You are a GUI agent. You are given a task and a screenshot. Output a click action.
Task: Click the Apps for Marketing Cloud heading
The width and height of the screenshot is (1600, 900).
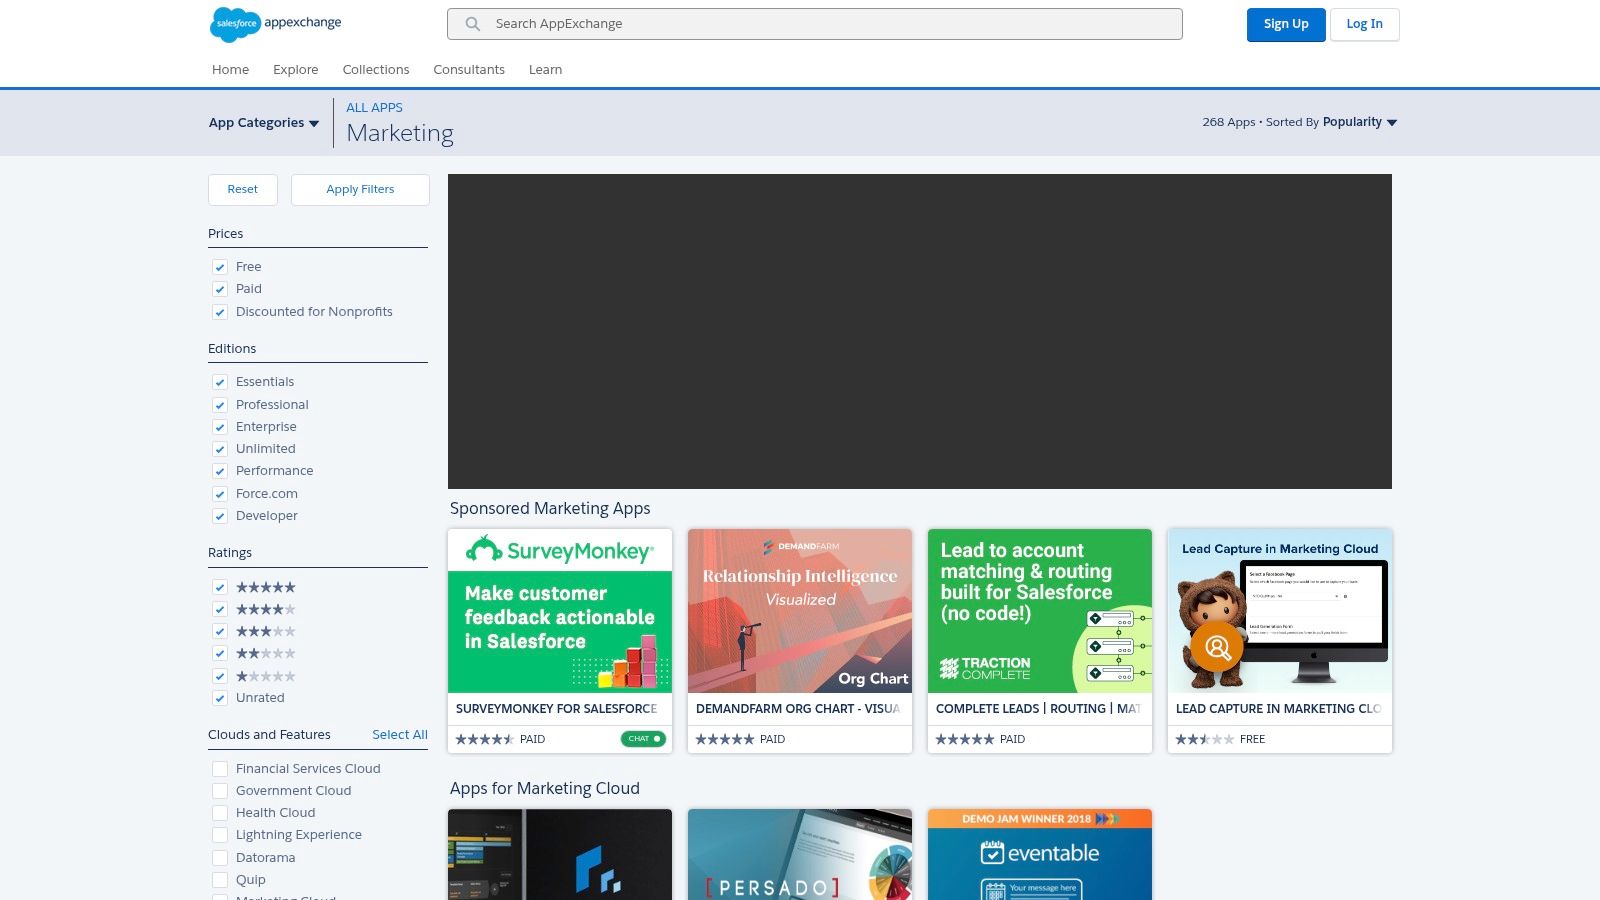point(545,789)
